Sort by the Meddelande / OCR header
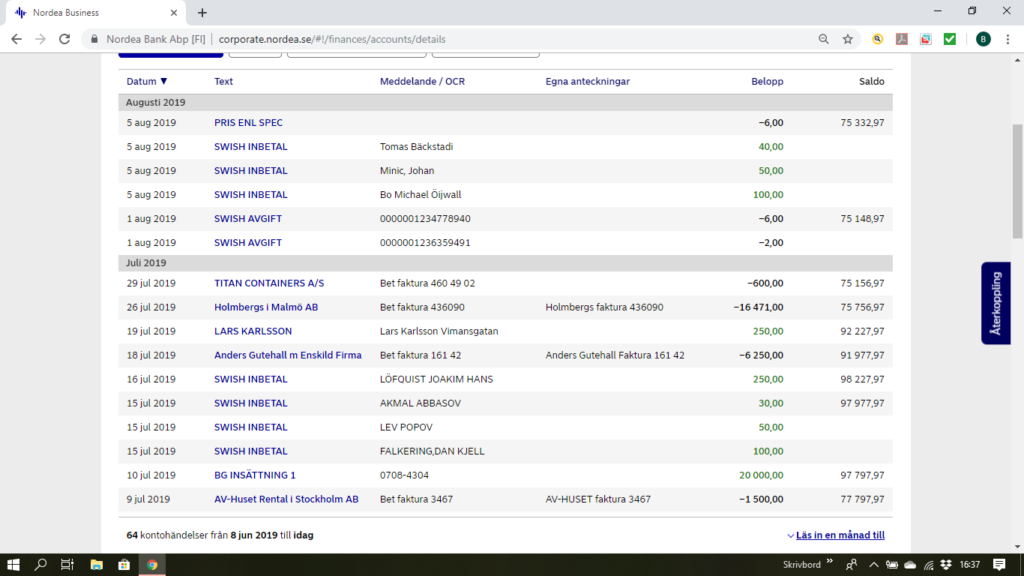Viewport: 1024px width, 576px height. tap(423, 82)
